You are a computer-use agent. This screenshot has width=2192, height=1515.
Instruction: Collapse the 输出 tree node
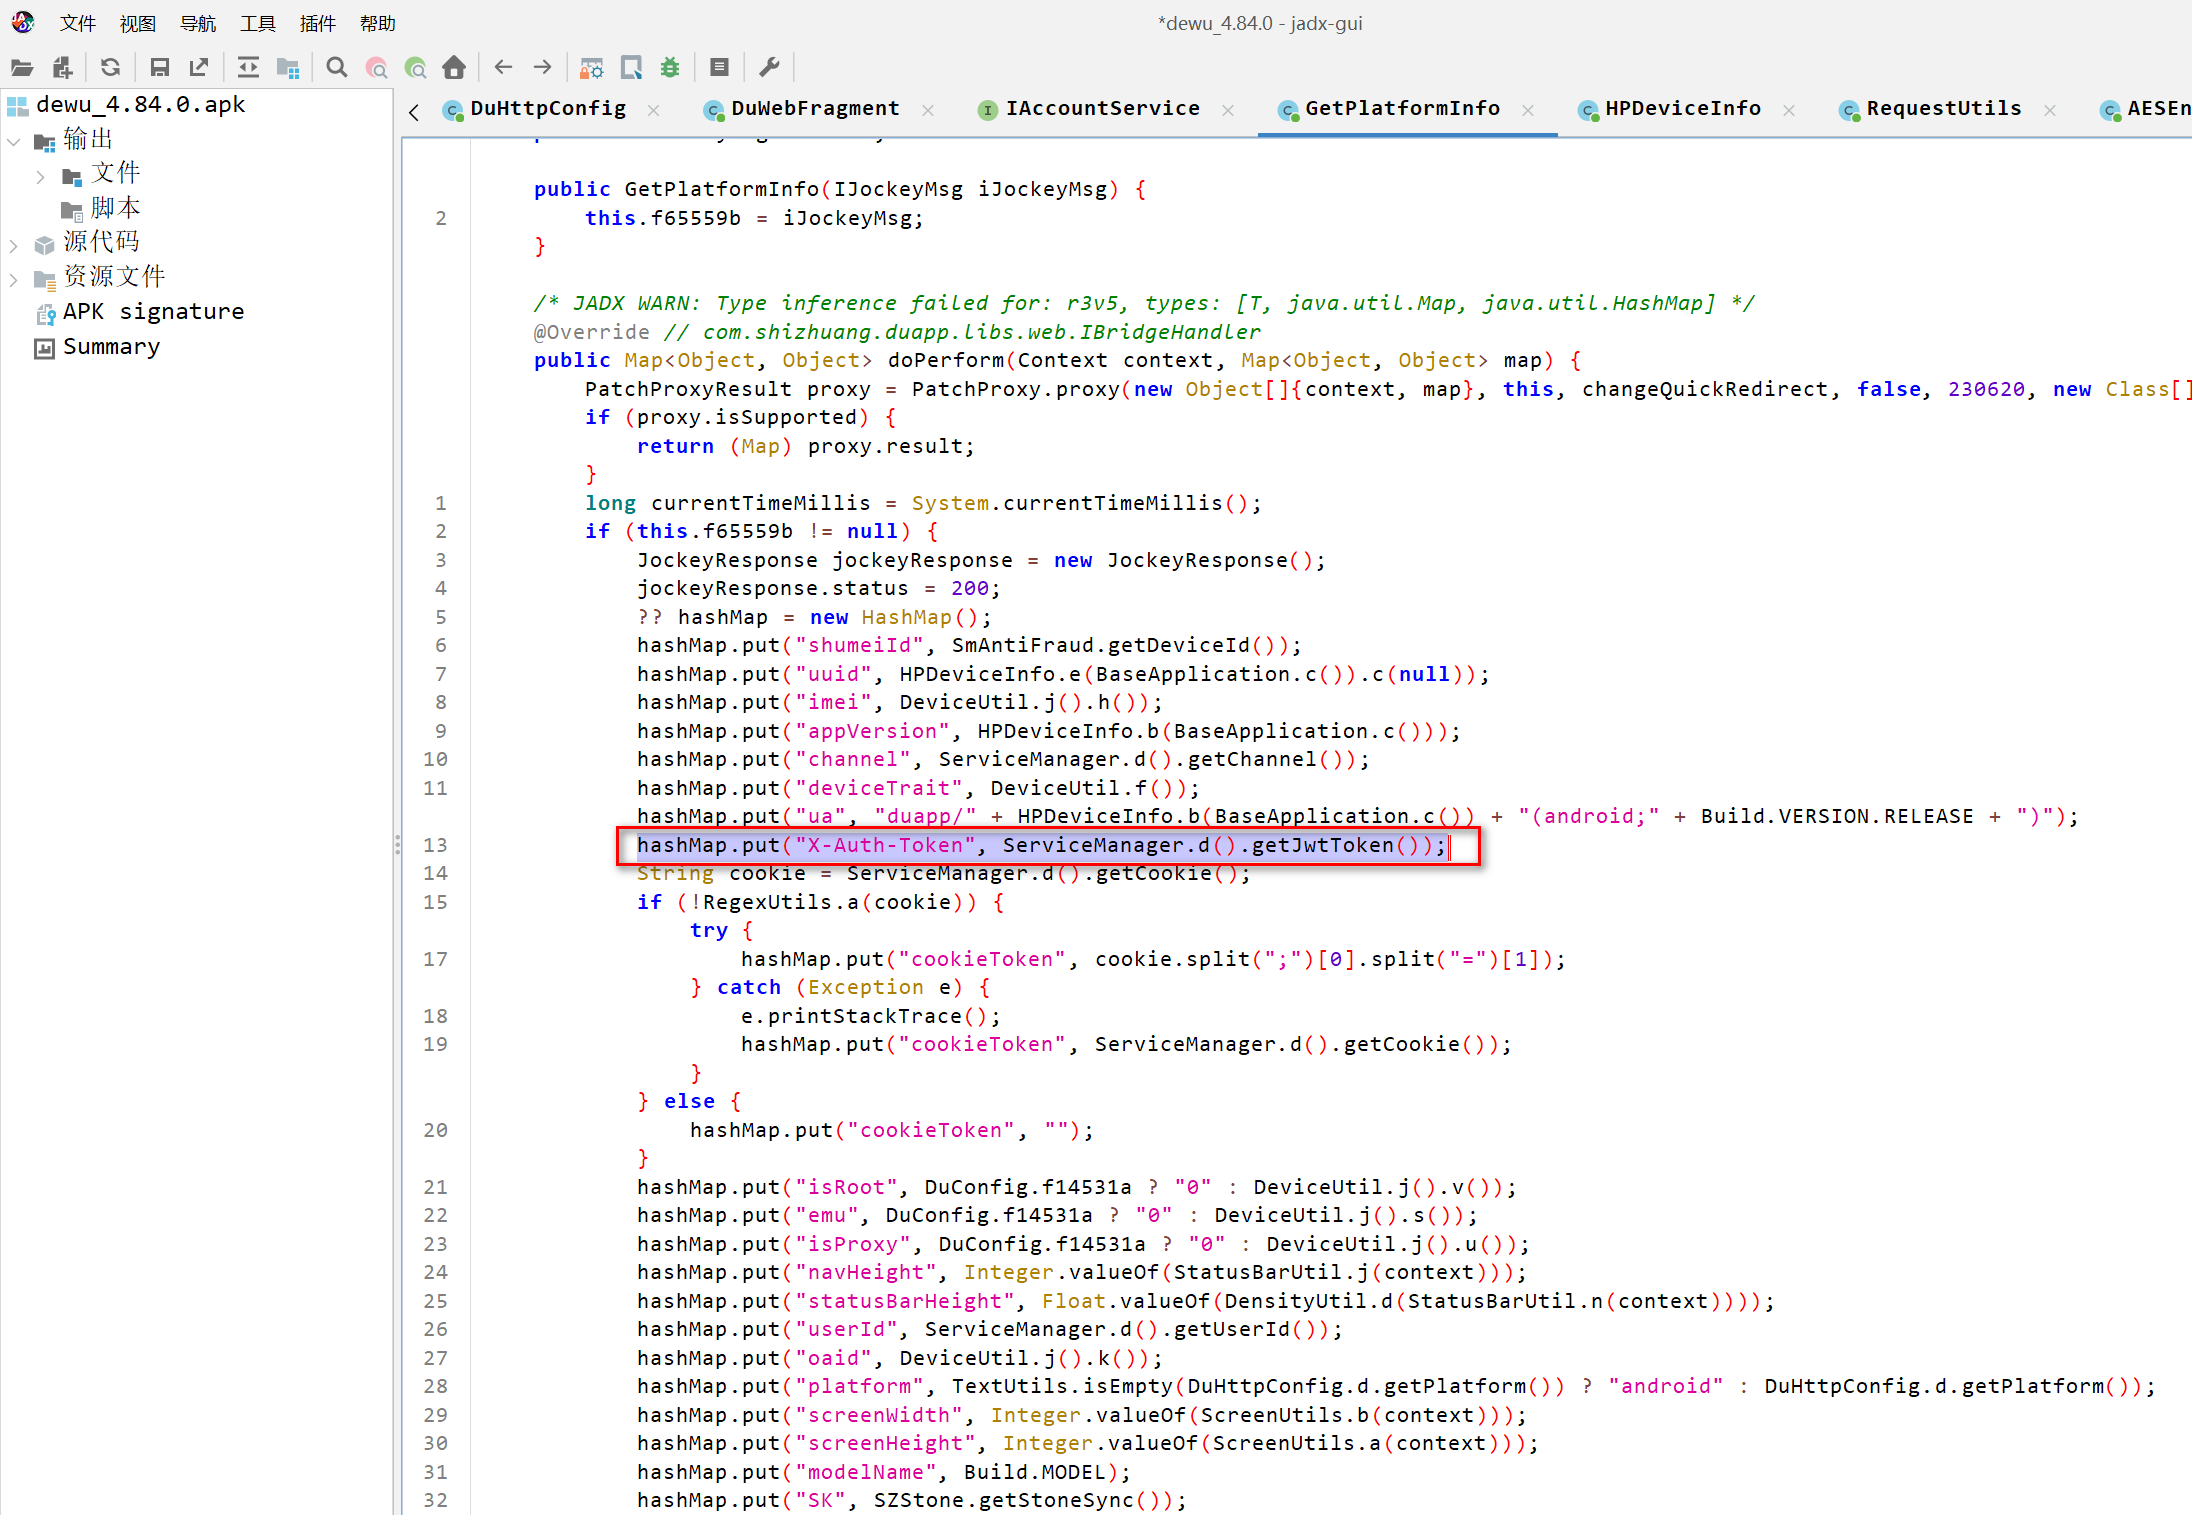tap(13, 141)
